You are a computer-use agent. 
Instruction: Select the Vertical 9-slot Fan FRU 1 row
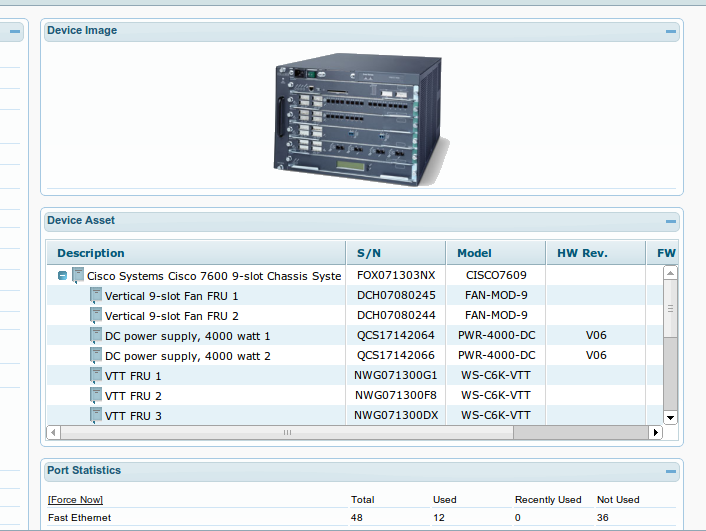(355, 295)
